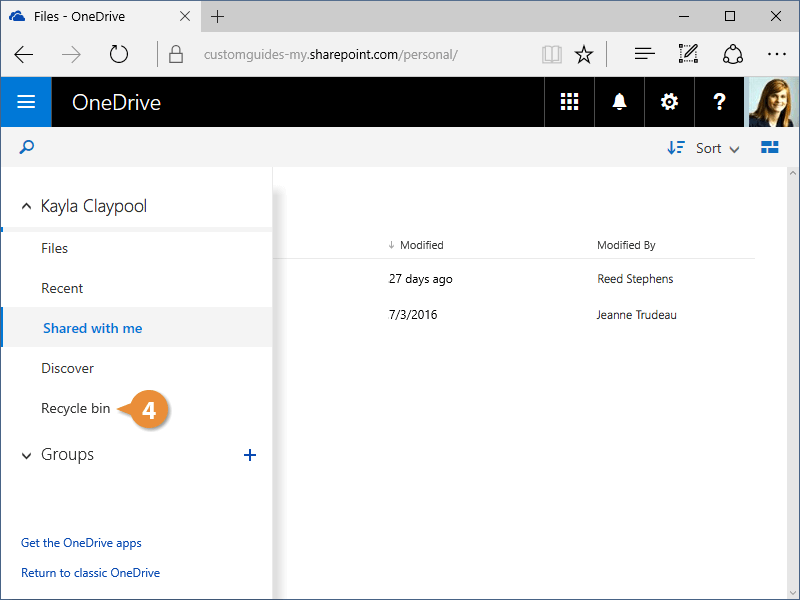Open the settings gear in OneDrive header
This screenshot has width=800, height=600.
[x=669, y=102]
